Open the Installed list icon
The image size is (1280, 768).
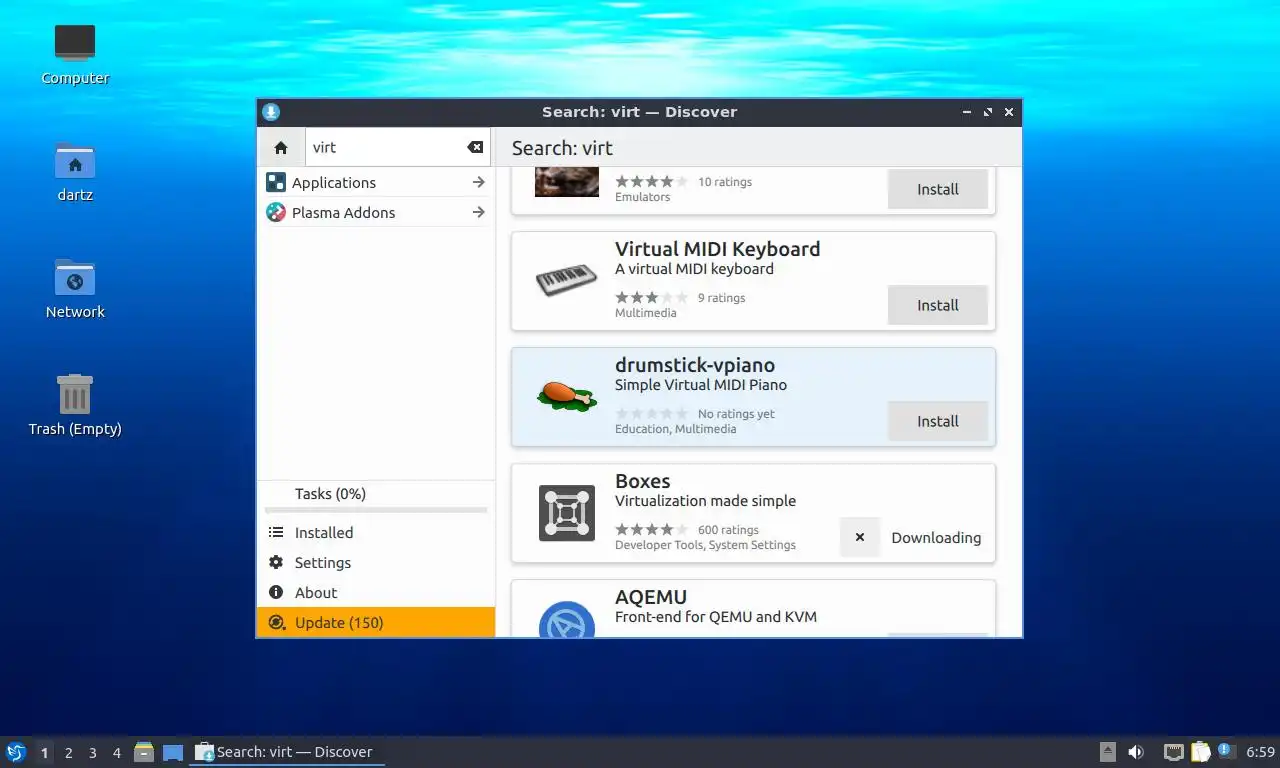tap(276, 533)
